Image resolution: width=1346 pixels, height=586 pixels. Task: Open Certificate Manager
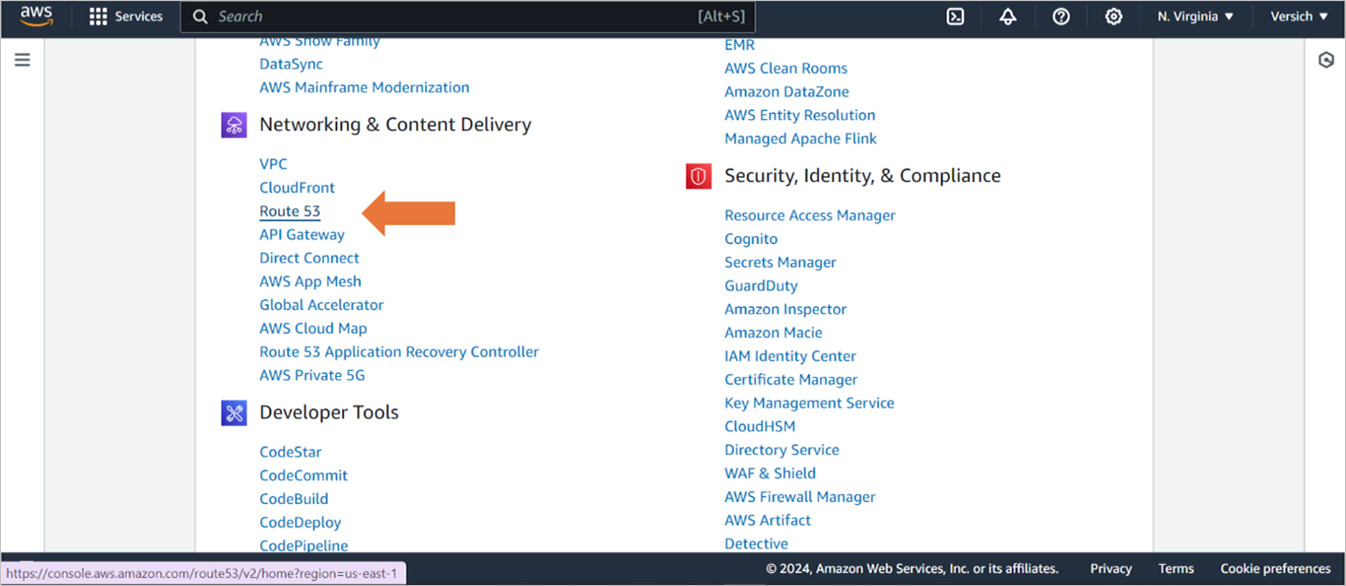click(791, 380)
